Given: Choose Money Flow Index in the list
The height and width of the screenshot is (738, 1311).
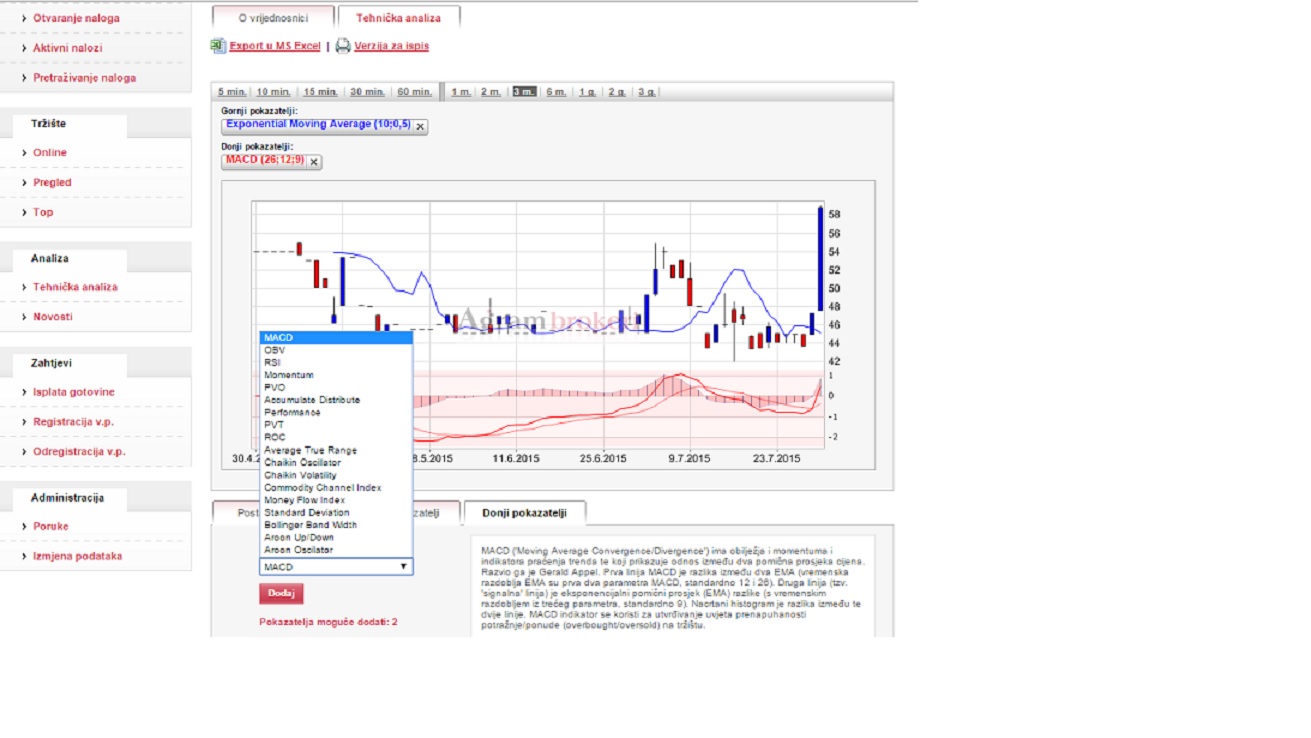Looking at the screenshot, I should 304,500.
